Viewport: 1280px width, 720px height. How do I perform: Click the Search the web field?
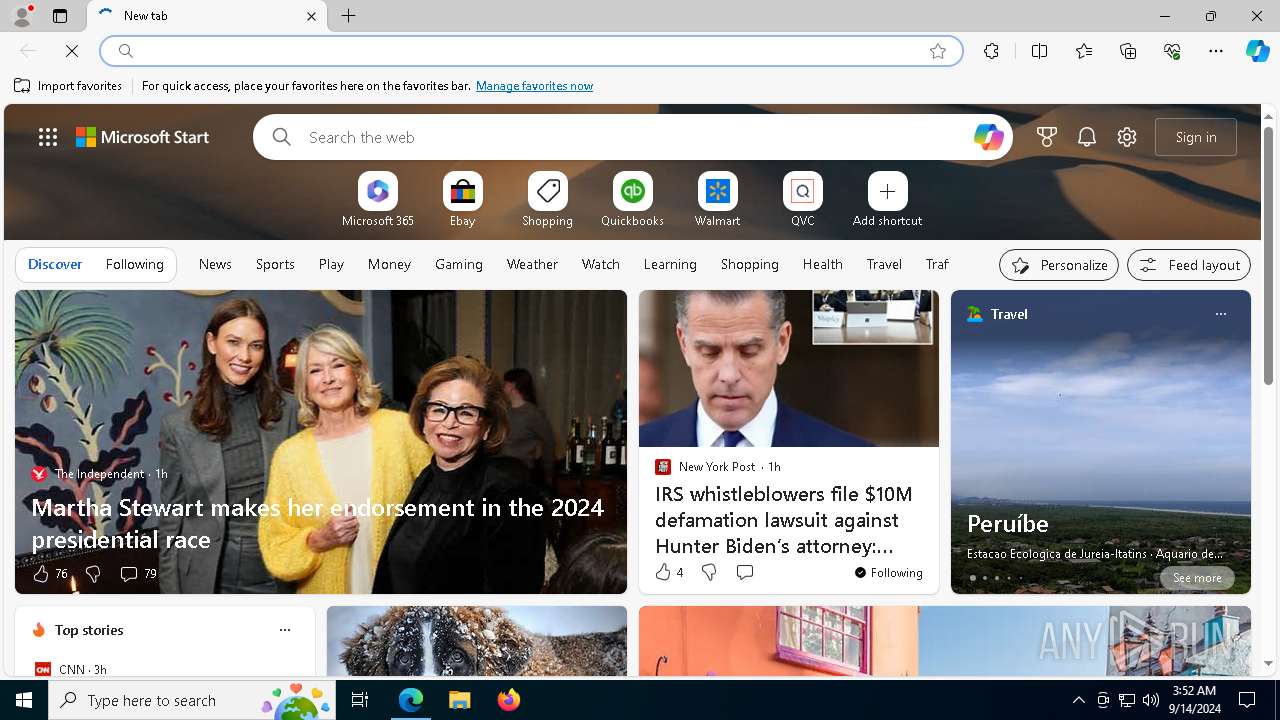click(x=635, y=137)
